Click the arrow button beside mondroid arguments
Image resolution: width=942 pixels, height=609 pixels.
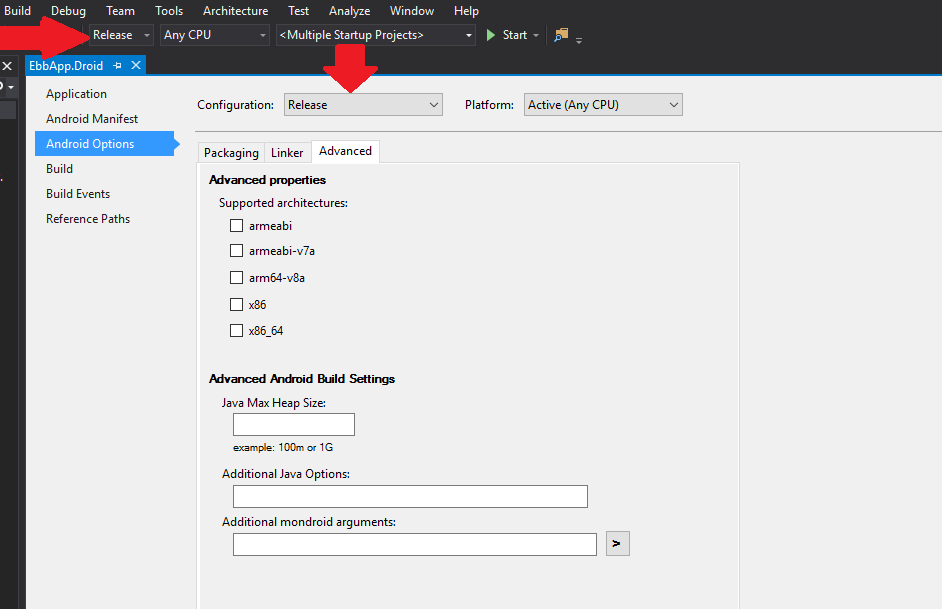pyautogui.click(x=617, y=544)
